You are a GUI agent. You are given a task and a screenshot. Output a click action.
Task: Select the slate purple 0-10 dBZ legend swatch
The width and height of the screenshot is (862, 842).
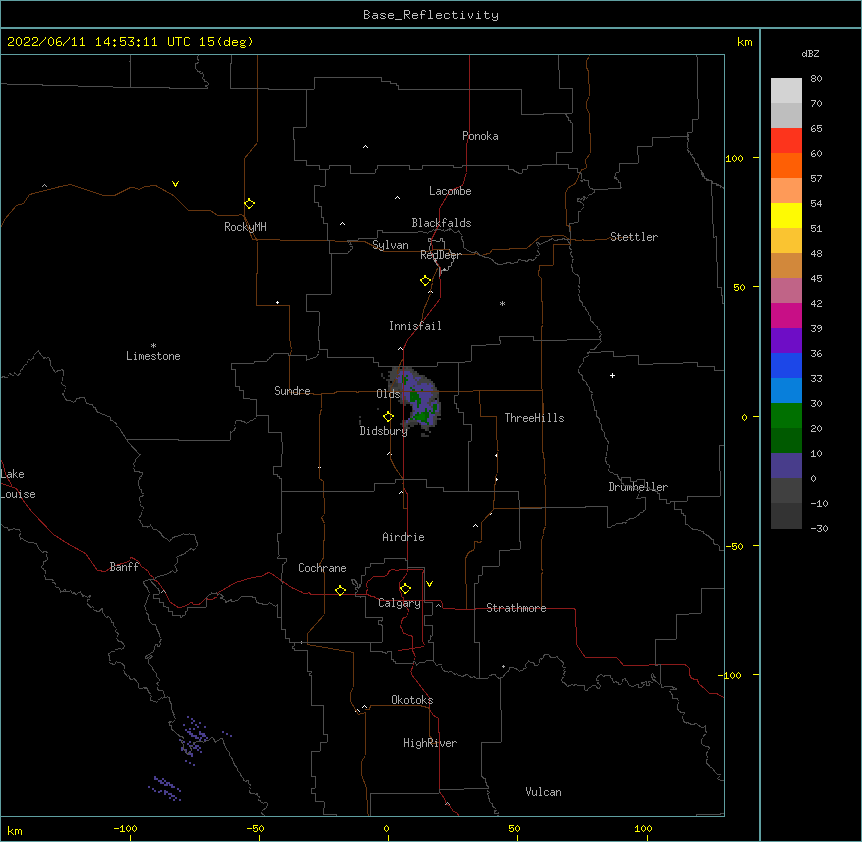click(x=786, y=466)
